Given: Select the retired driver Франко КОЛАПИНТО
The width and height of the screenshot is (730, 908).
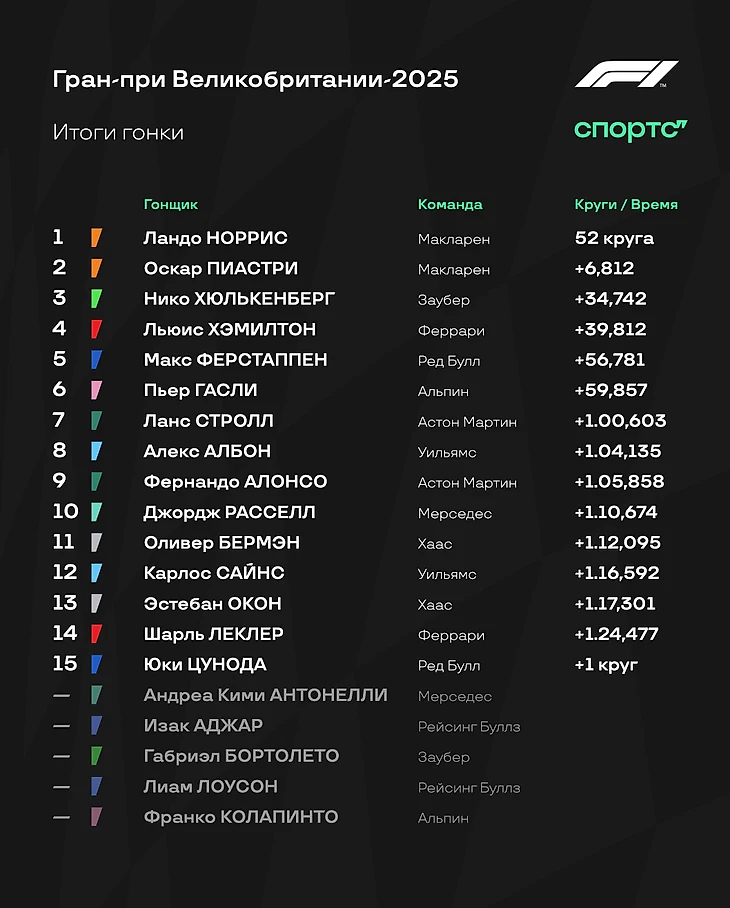Looking at the screenshot, I should click(x=241, y=817).
